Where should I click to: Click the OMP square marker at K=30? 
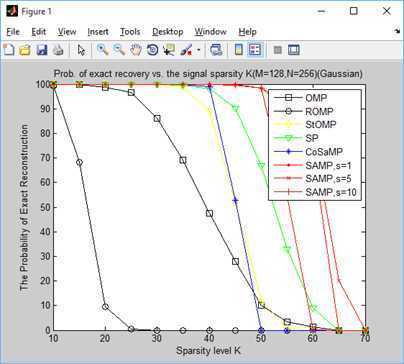tap(157, 118)
